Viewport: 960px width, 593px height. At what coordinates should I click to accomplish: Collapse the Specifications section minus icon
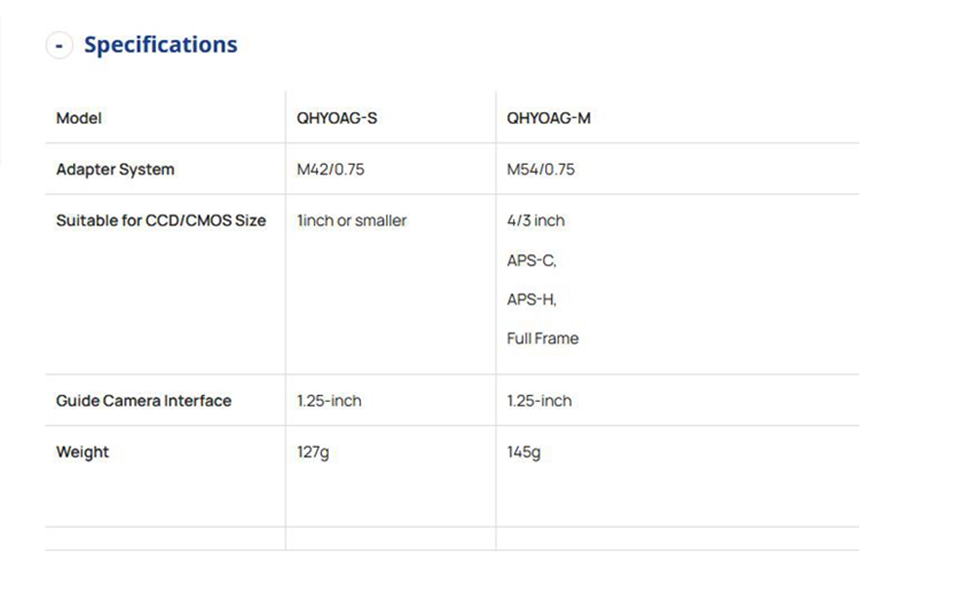(x=59, y=46)
